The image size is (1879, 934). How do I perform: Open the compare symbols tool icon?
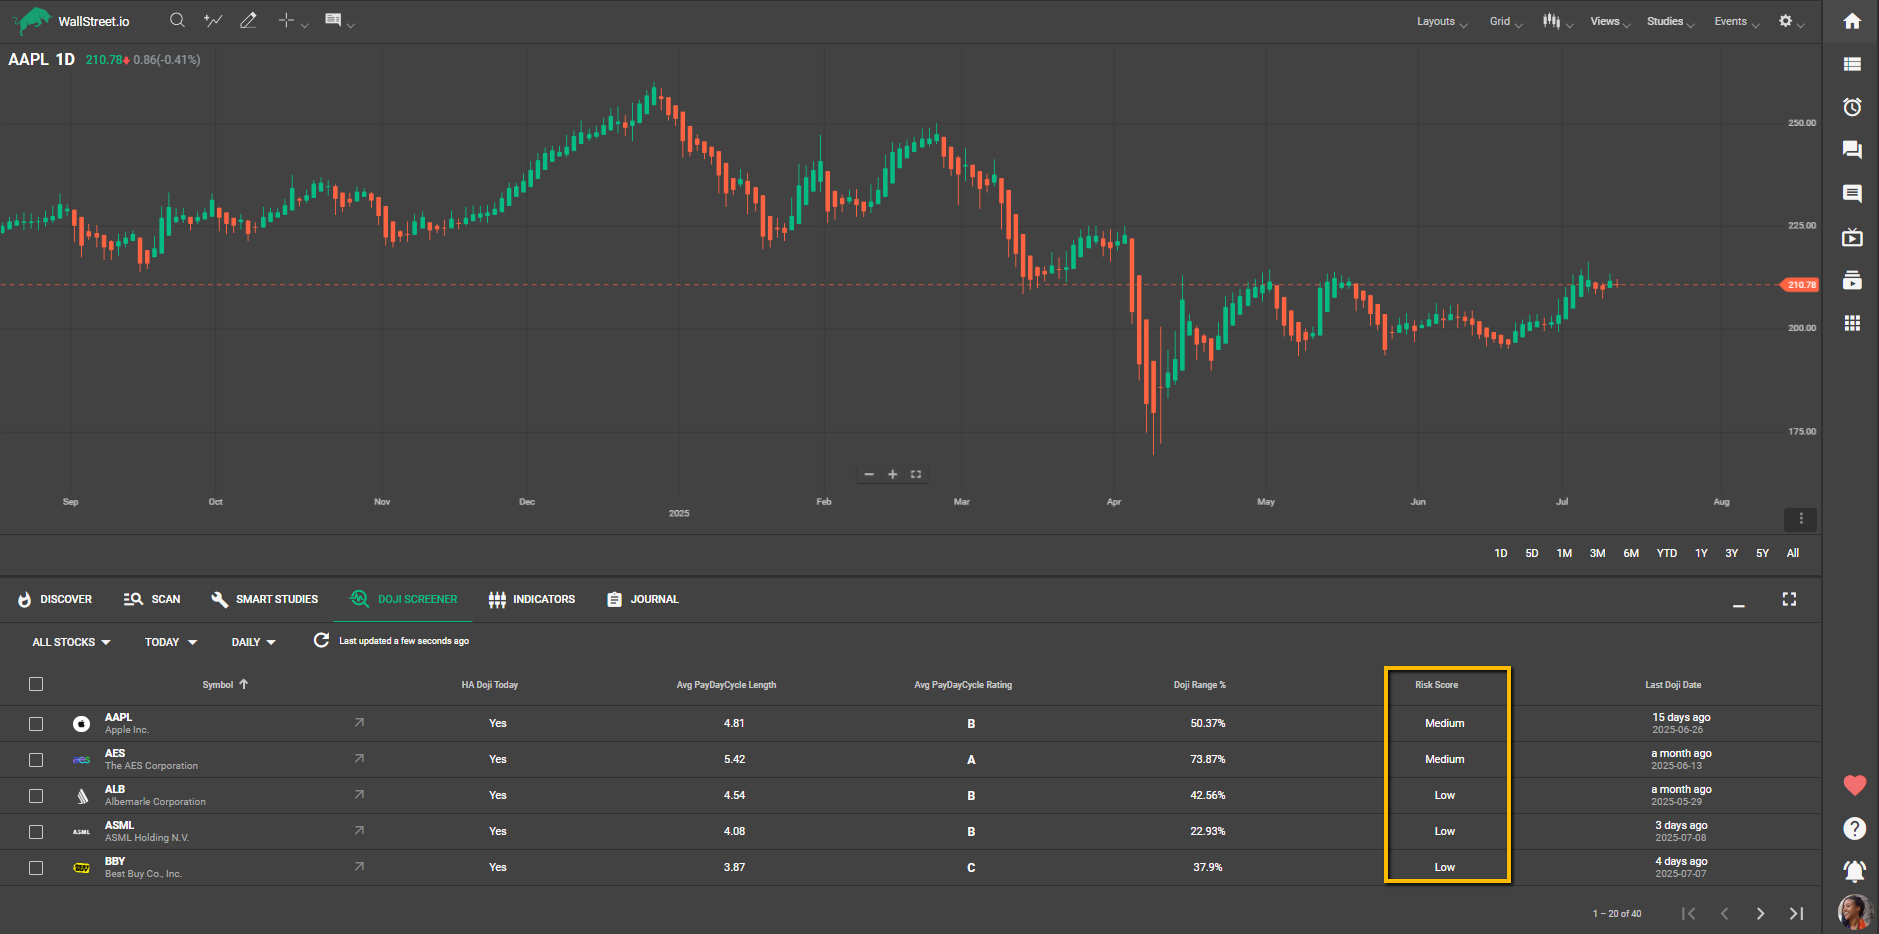click(213, 20)
